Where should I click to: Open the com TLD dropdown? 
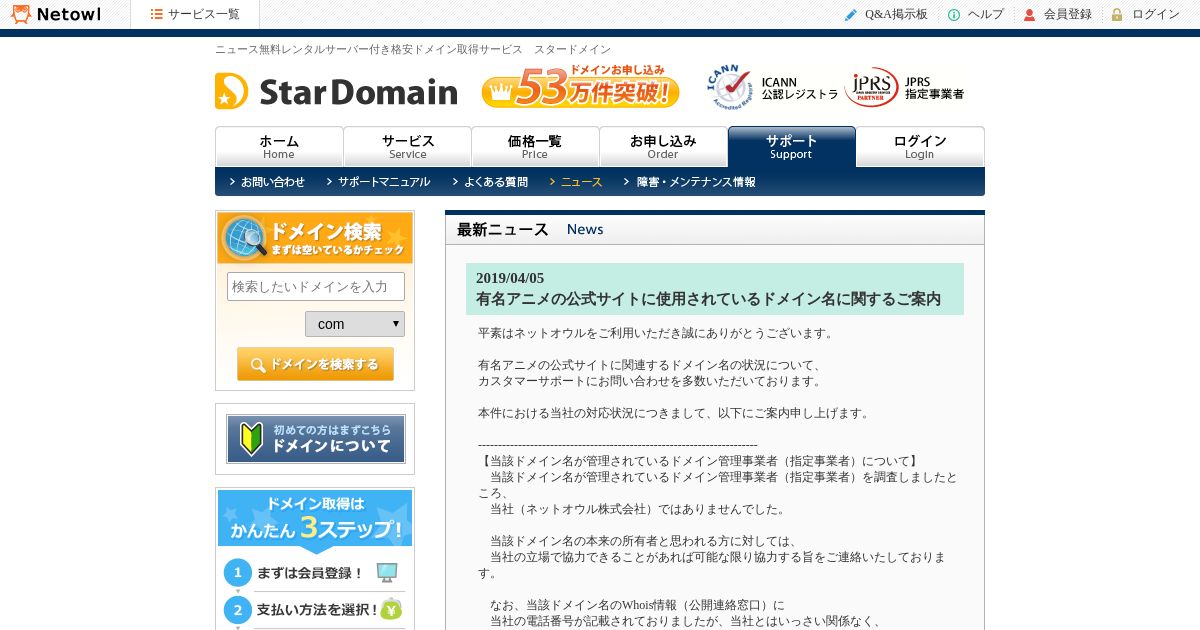[x=355, y=324]
